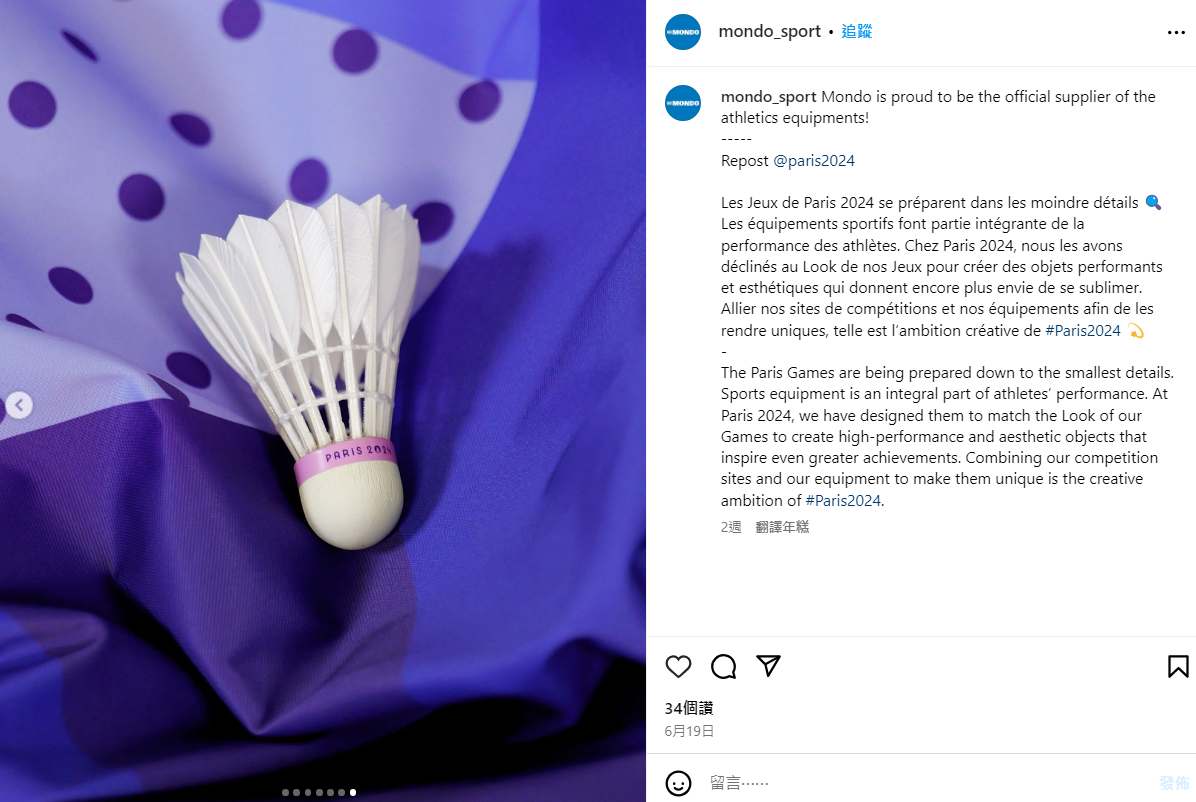
Task: Open #Paris2024 hashtag in English paragraph
Action: pyautogui.click(x=843, y=501)
